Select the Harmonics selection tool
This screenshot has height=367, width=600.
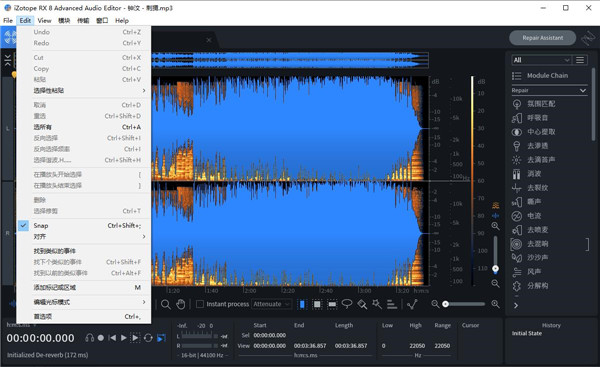[x=392, y=304]
